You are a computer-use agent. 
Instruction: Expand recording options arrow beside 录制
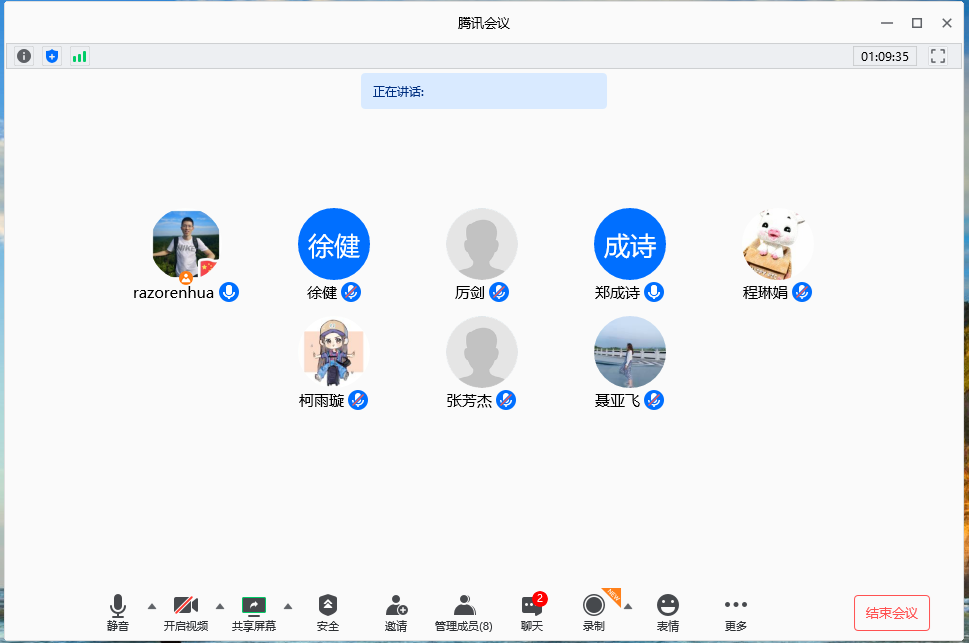pos(628,606)
